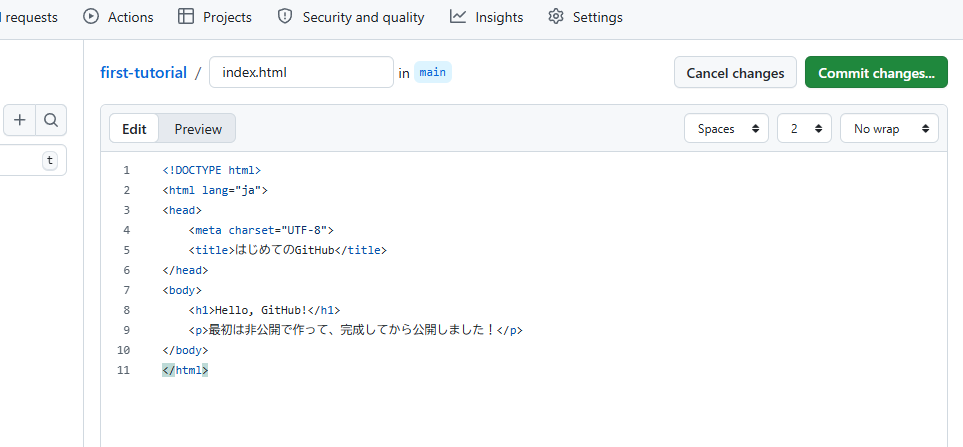Open the first-tutorial repository link
This screenshot has width=963, height=447.
[143, 73]
